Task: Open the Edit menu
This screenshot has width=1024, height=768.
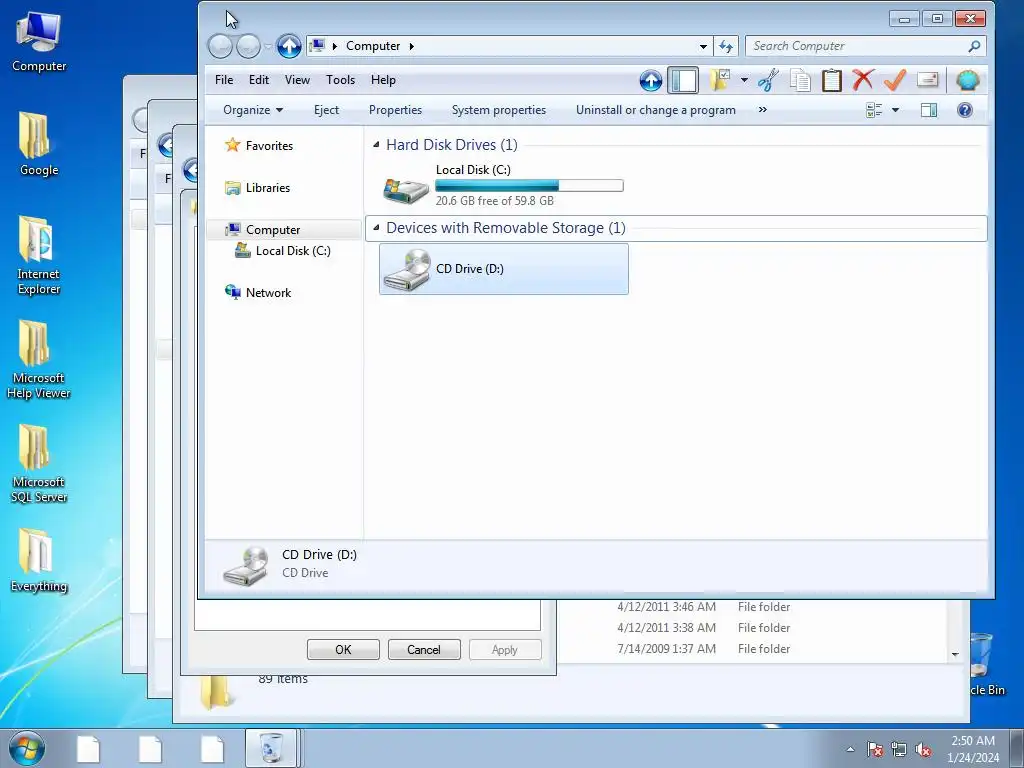Action: click(259, 80)
